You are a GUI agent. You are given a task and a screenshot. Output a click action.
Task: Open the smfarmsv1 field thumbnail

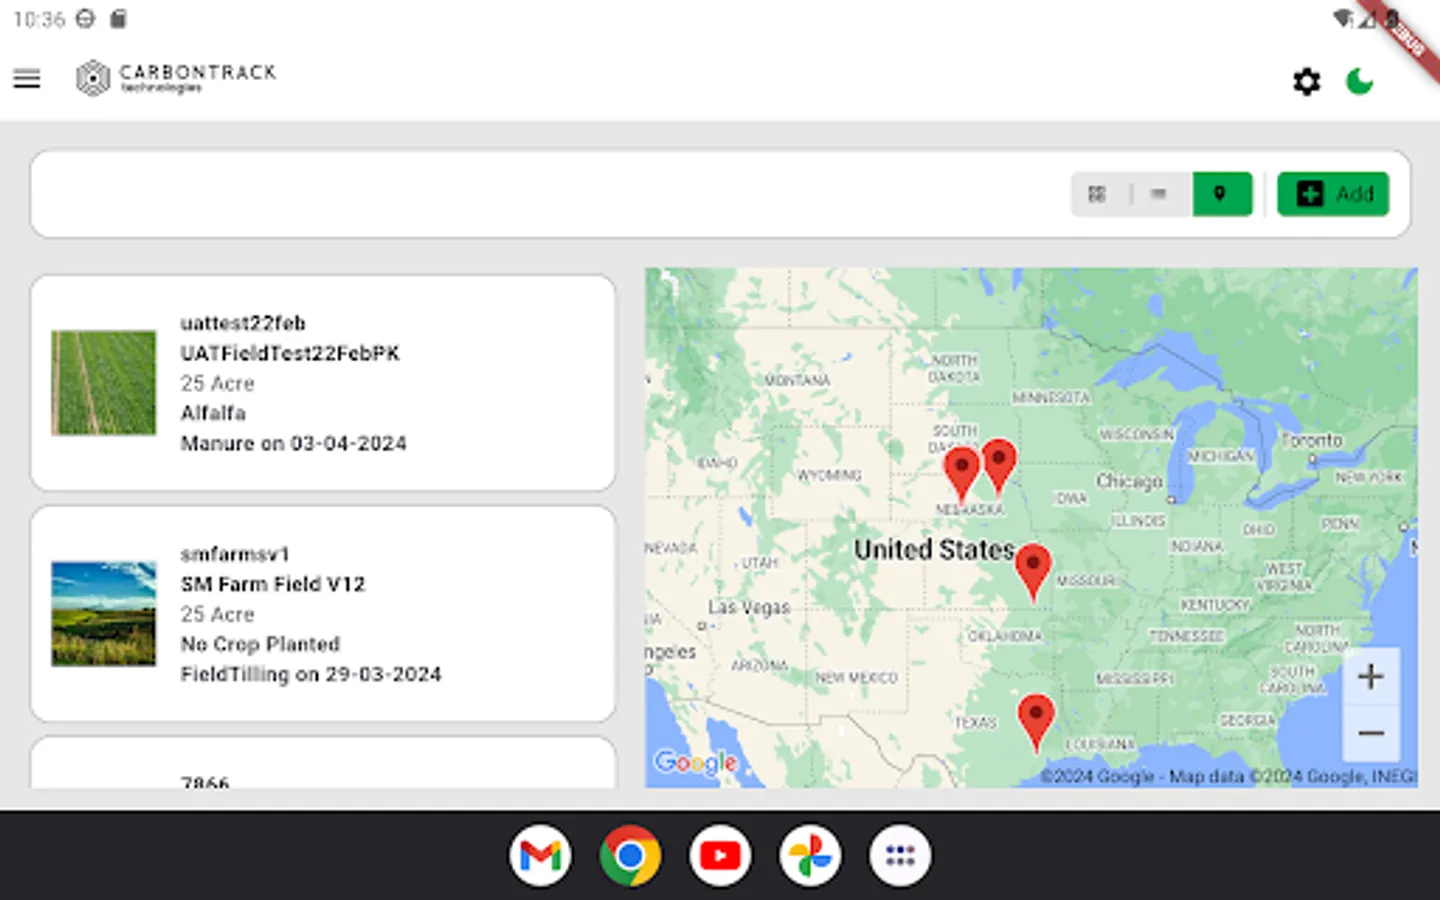tap(104, 614)
